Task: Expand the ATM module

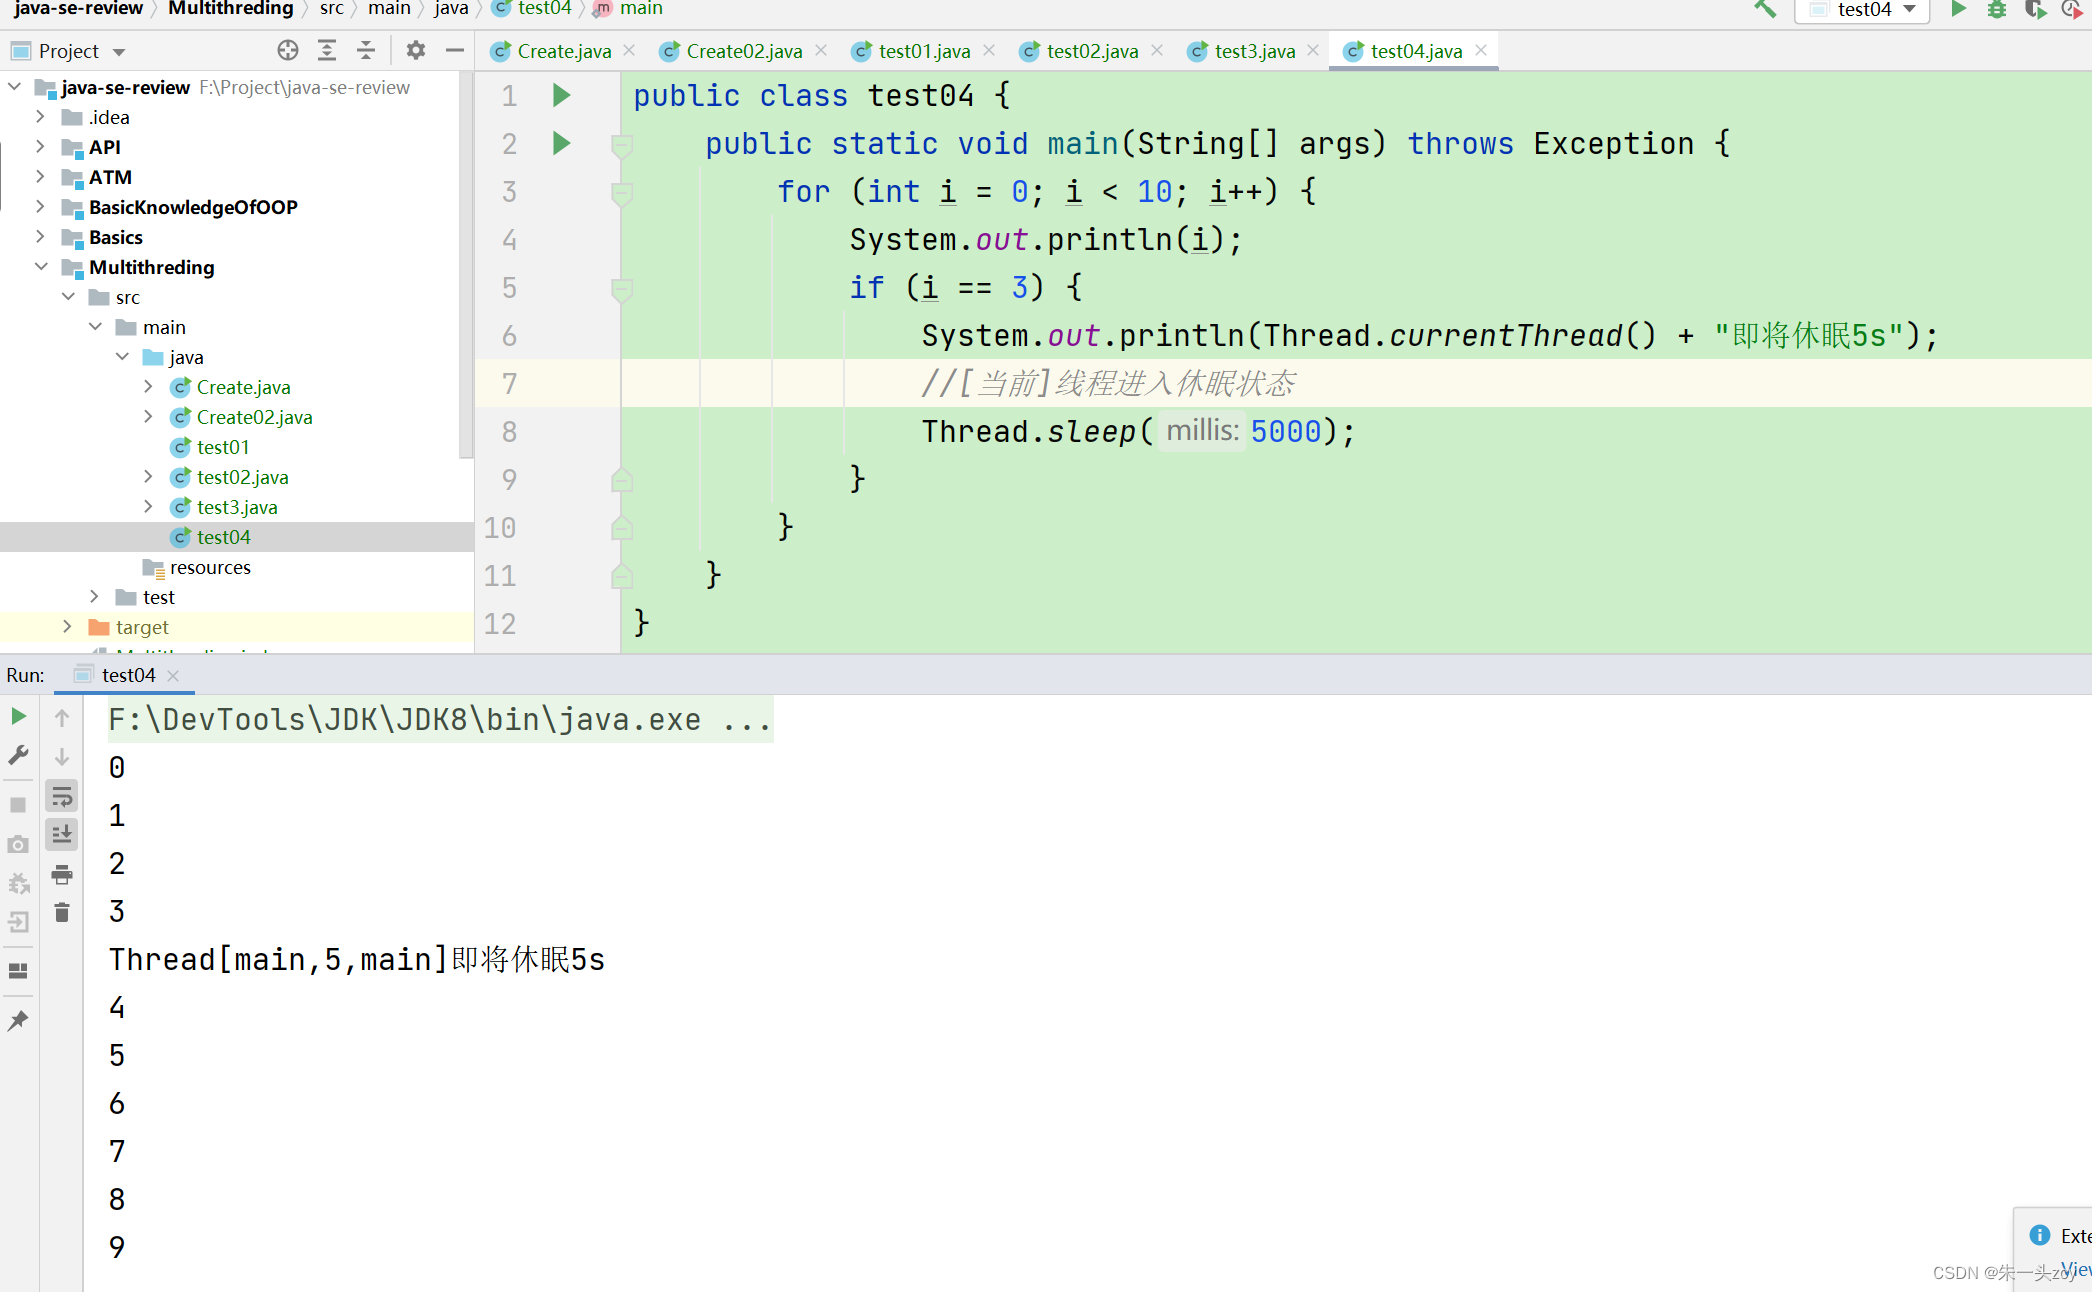Action: [40, 177]
